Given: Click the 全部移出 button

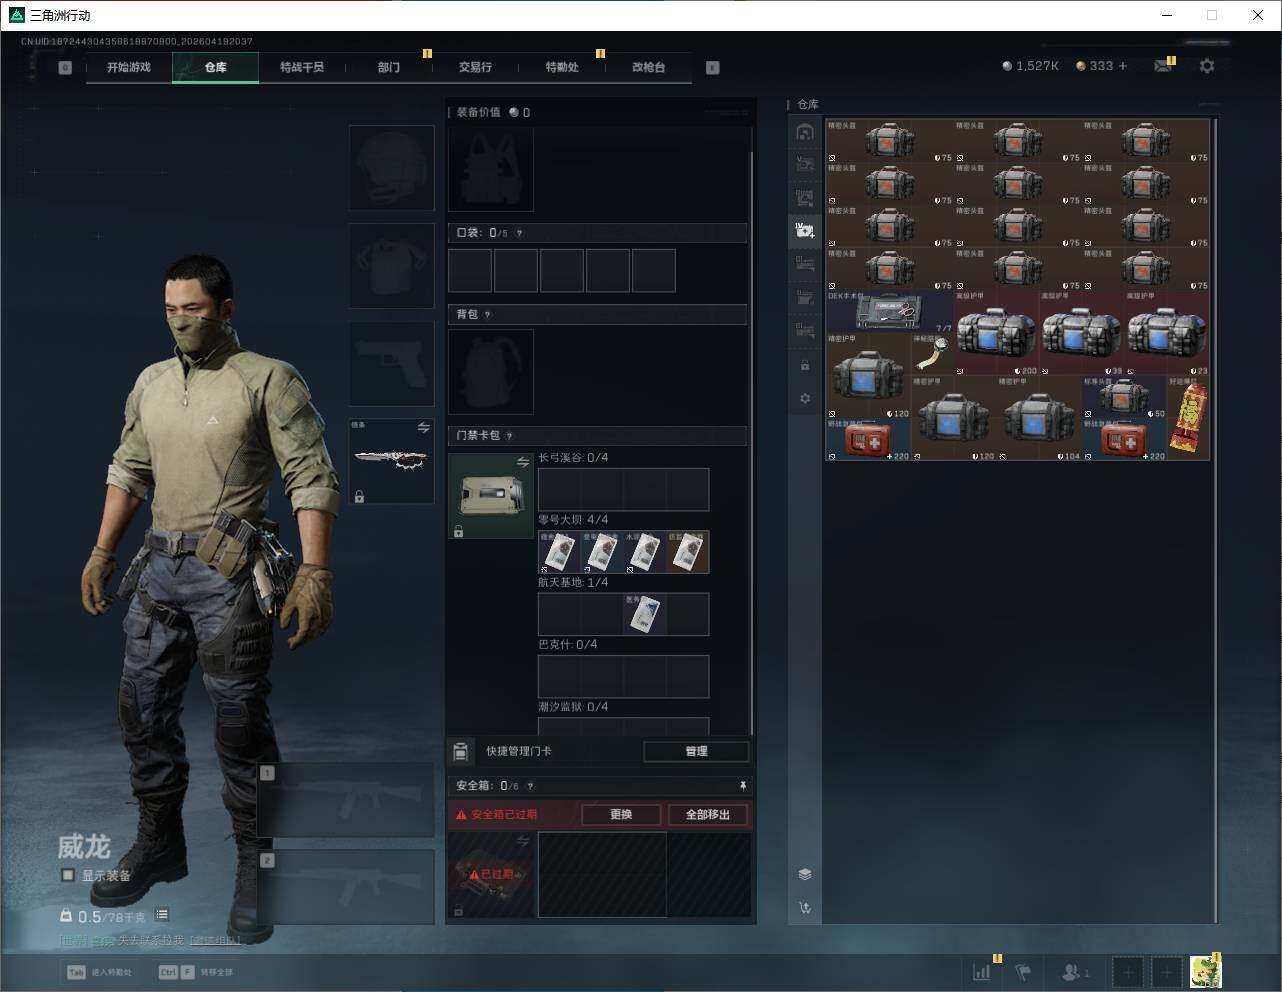Looking at the screenshot, I should point(708,815).
